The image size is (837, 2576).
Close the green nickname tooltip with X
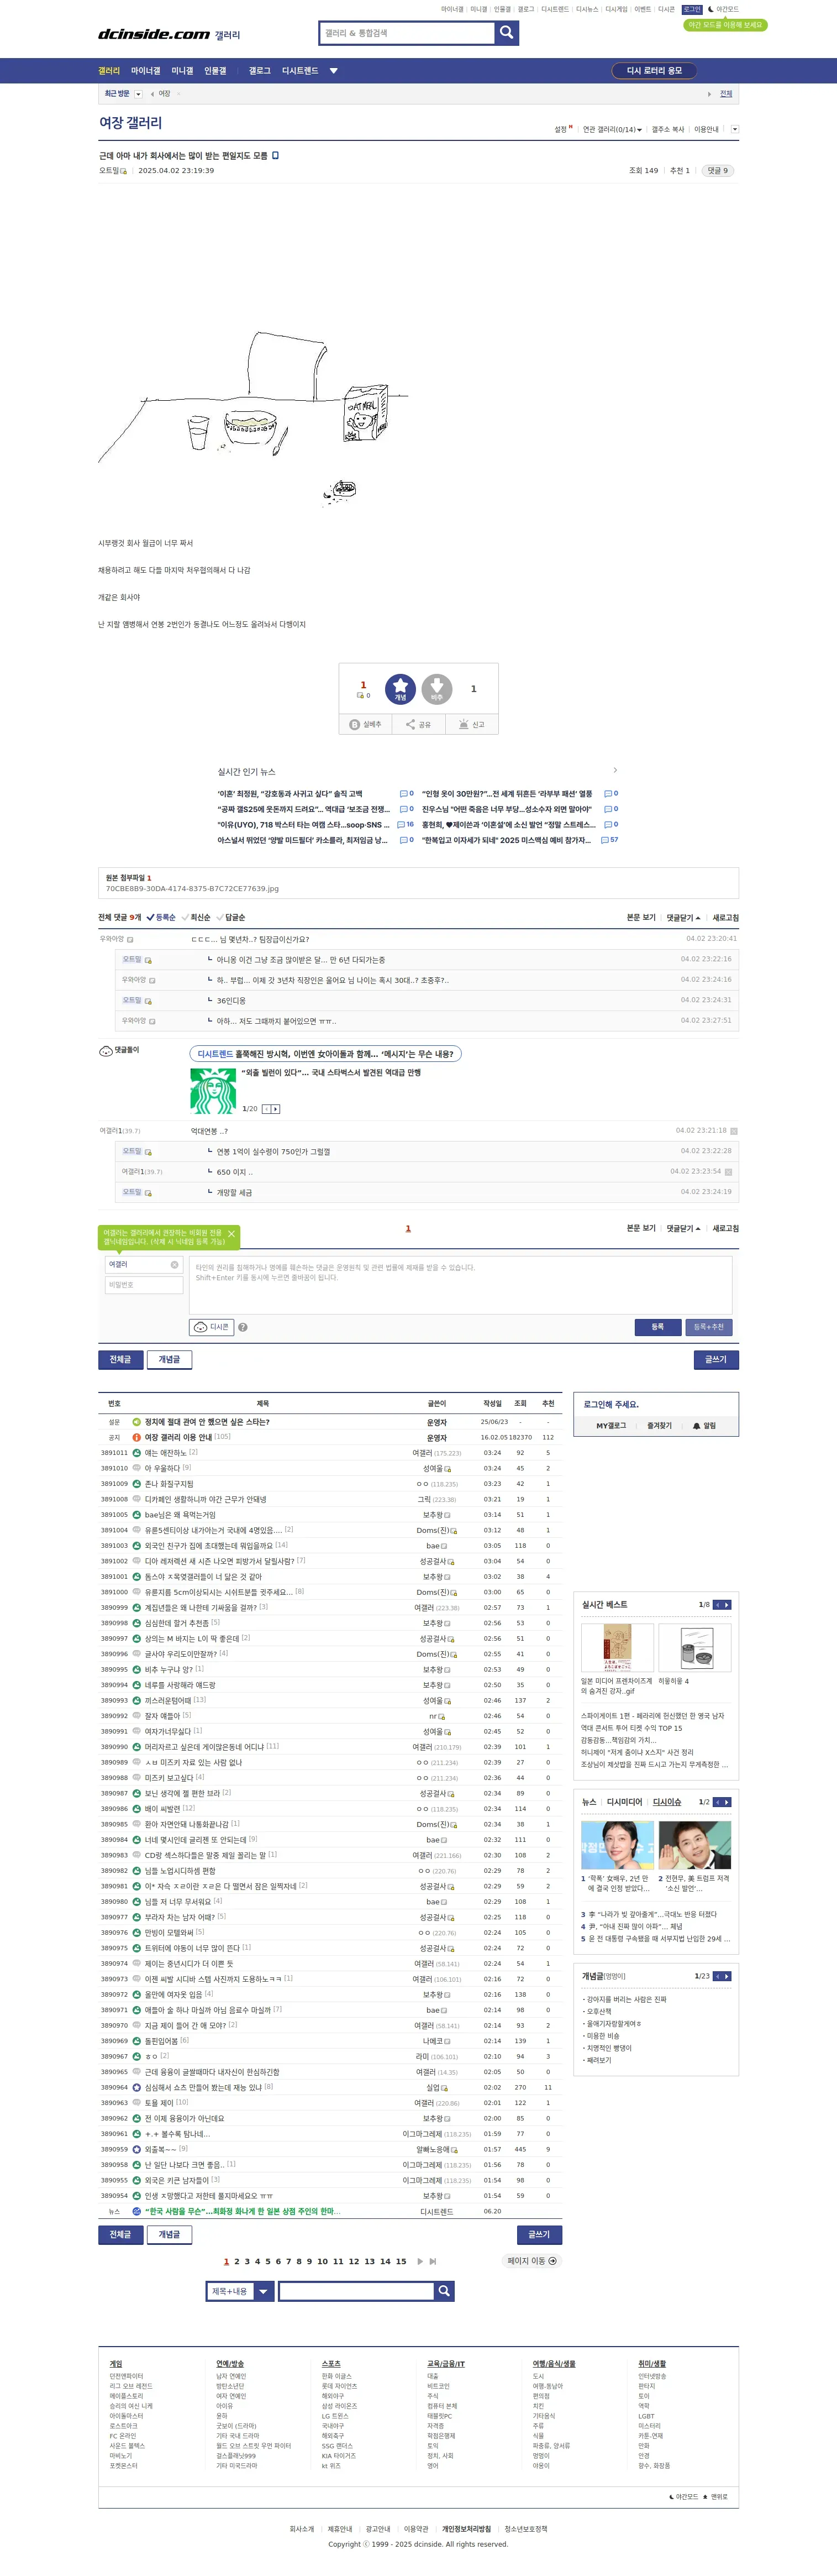coord(231,1234)
